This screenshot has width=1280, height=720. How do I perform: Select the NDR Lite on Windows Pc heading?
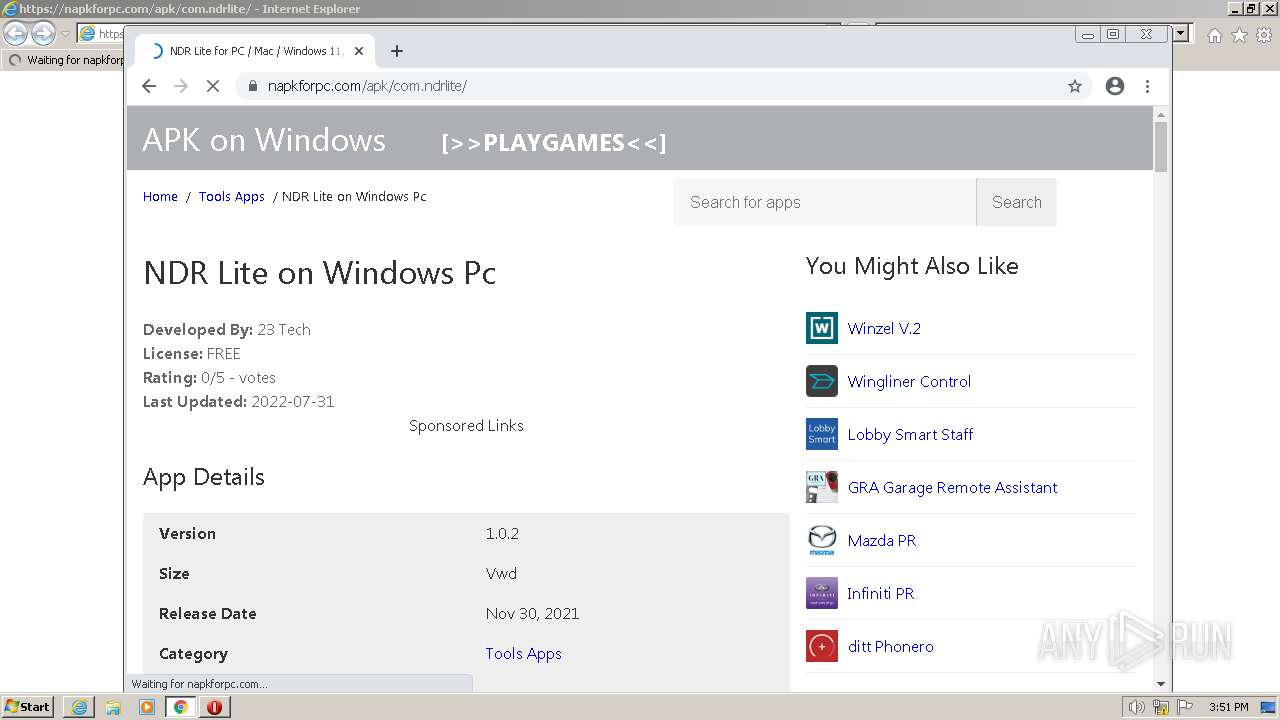point(320,272)
